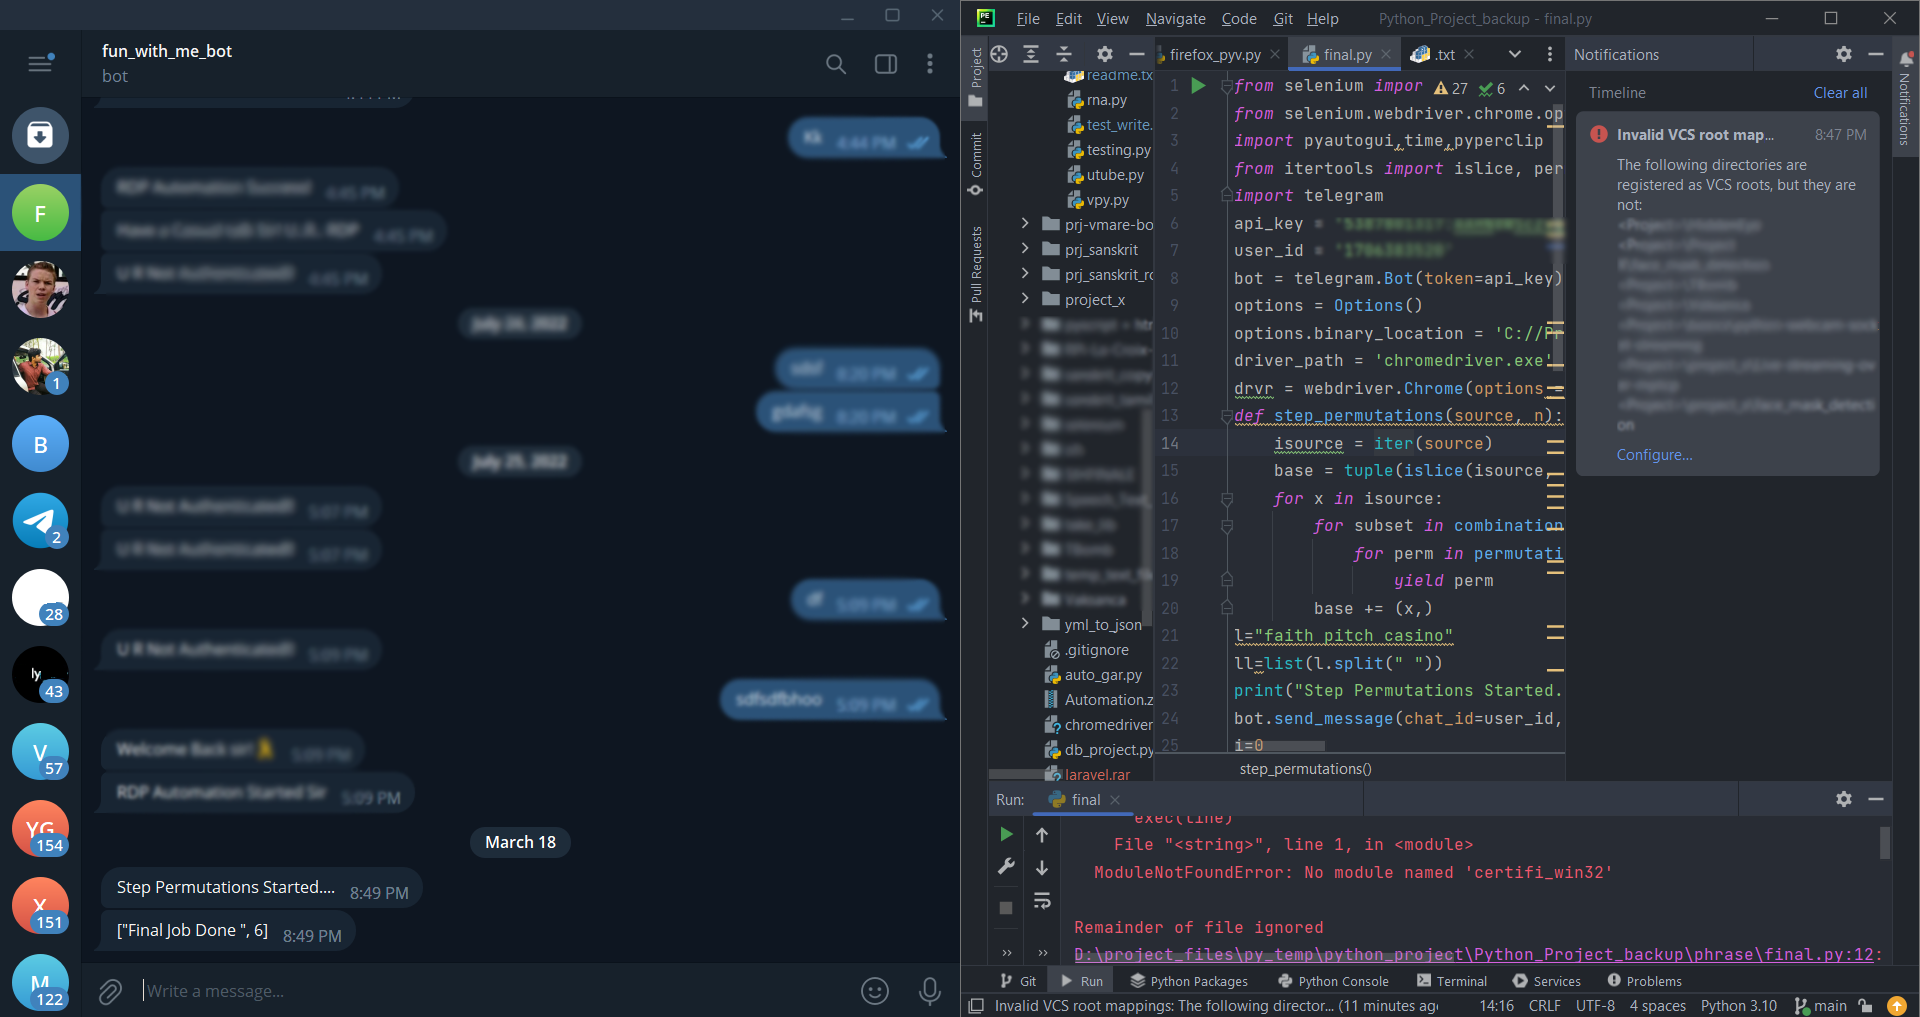Expand the prj_sanskrit folder
The height and width of the screenshot is (1017, 1920).
(x=1025, y=249)
